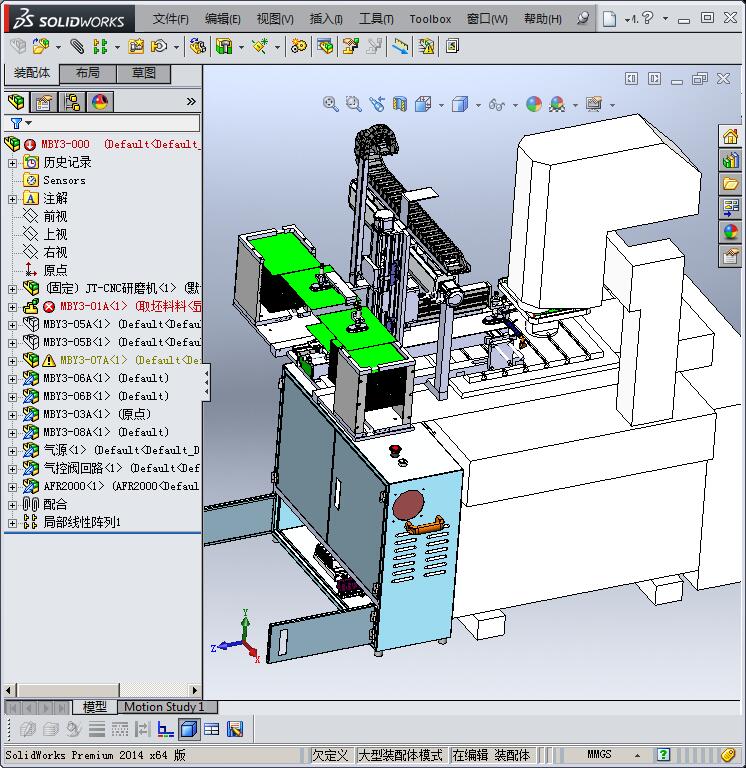Viewport: 746px width, 768px height.
Task: Open the Design Library icon in task pane
Action: coord(730,160)
